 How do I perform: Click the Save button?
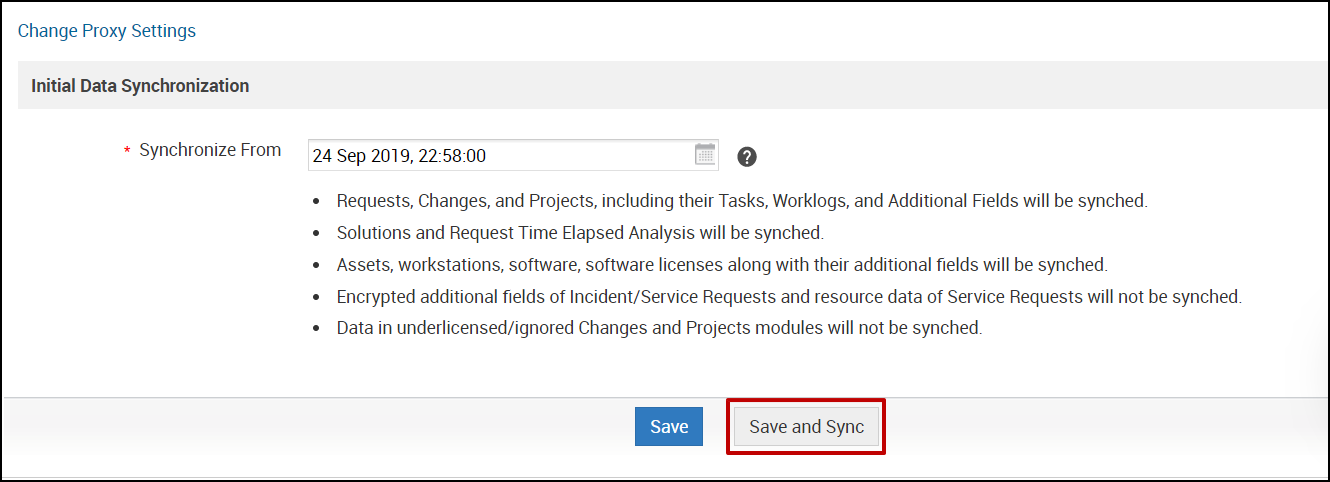click(x=669, y=427)
